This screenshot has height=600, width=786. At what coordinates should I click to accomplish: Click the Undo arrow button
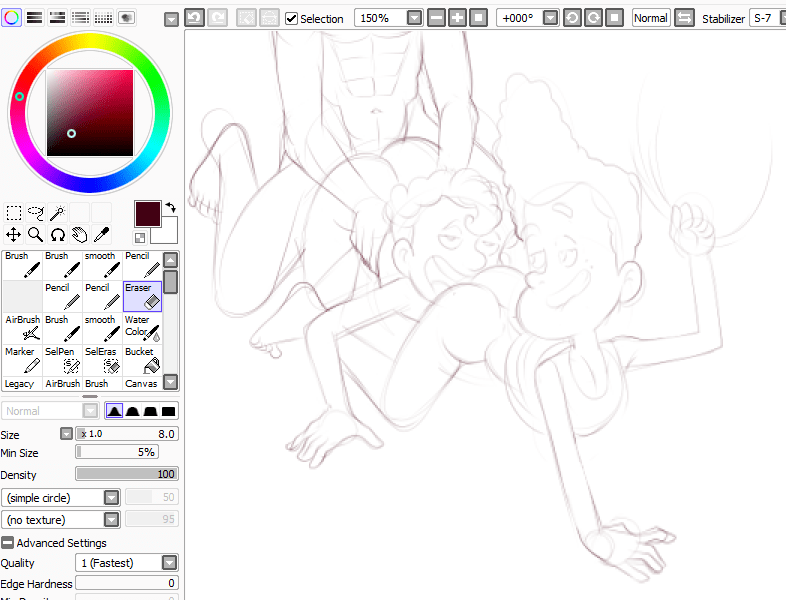pyautogui.click(x=194, y=18)
